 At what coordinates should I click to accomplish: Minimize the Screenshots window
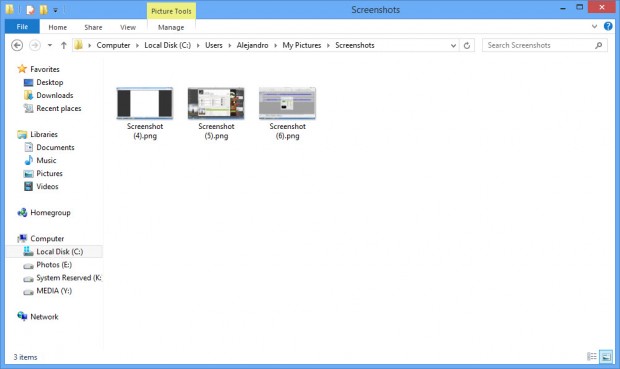click(x=563, y=8)
